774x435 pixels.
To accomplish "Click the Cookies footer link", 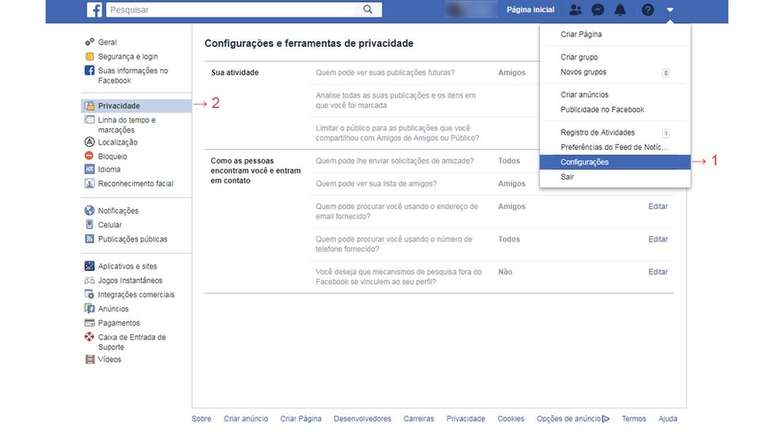I will (x=511, y=419).
